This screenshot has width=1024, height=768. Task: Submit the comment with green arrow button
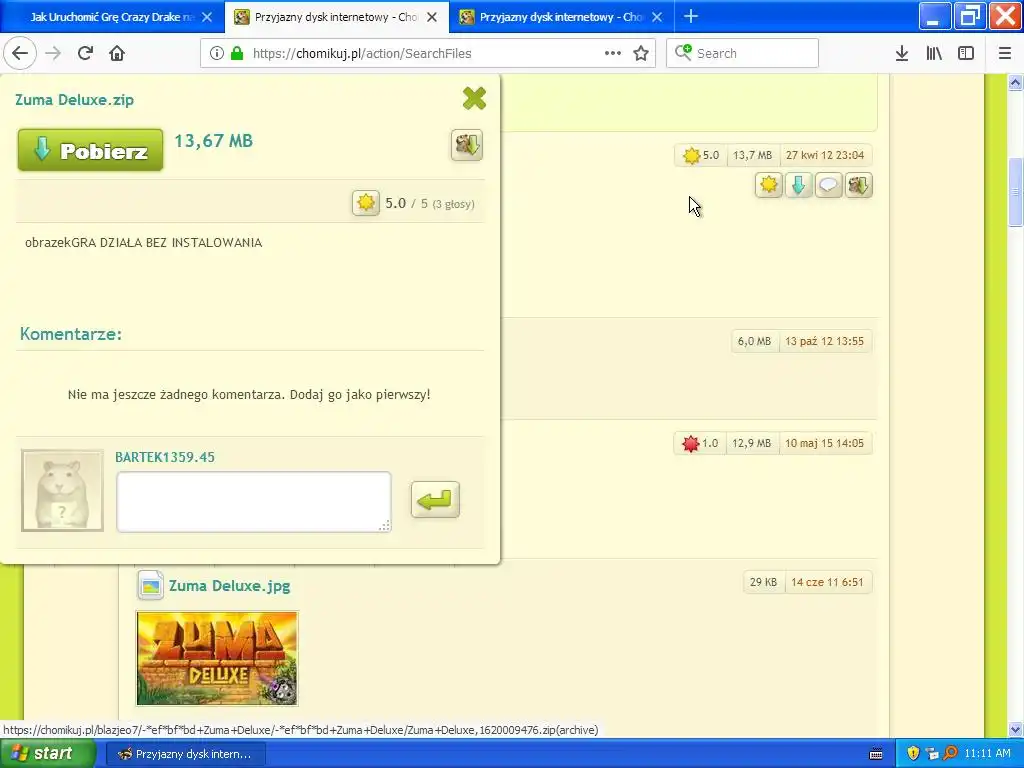click(x=435, y=500)
